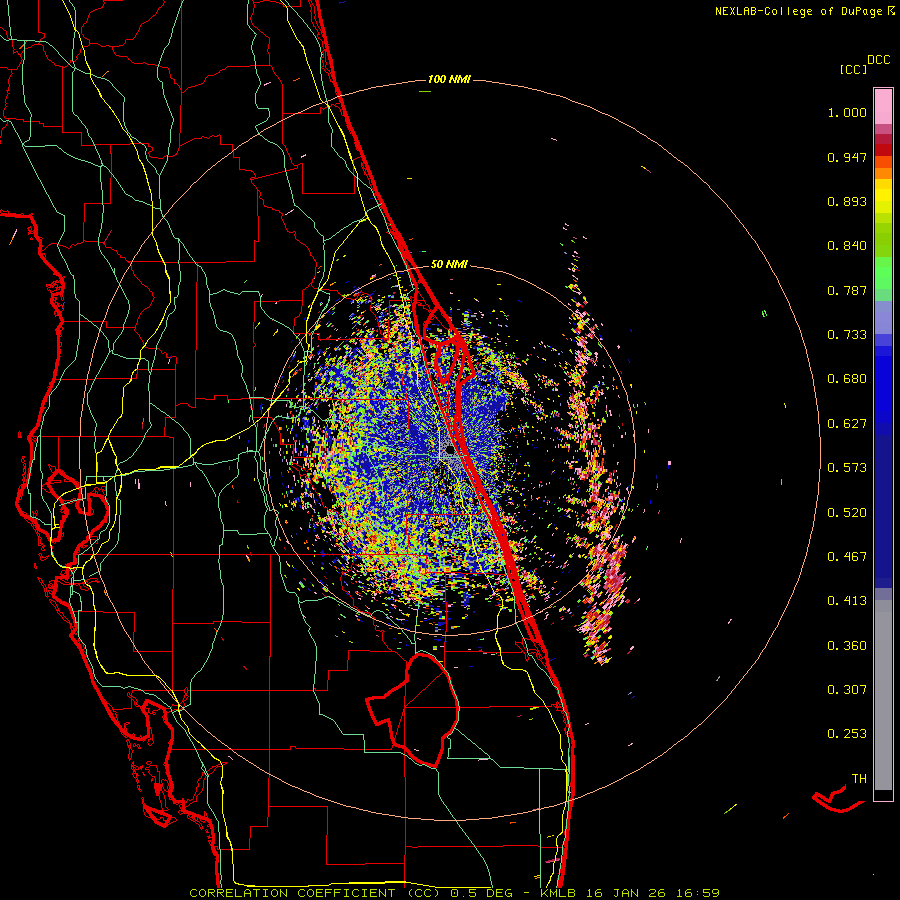Click the DCC product label above the color bar
Screen dimensions: 900x900
[x=879, y=60]
